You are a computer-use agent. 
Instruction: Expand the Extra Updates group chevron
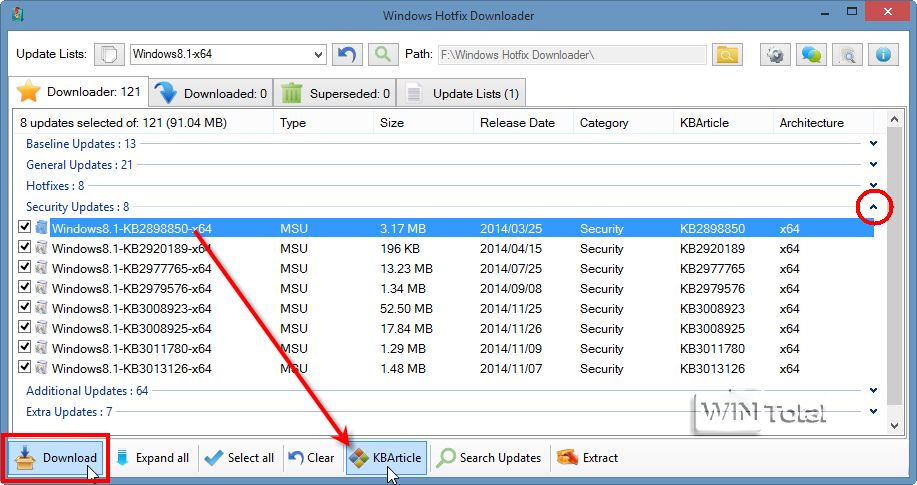(873, 411)
